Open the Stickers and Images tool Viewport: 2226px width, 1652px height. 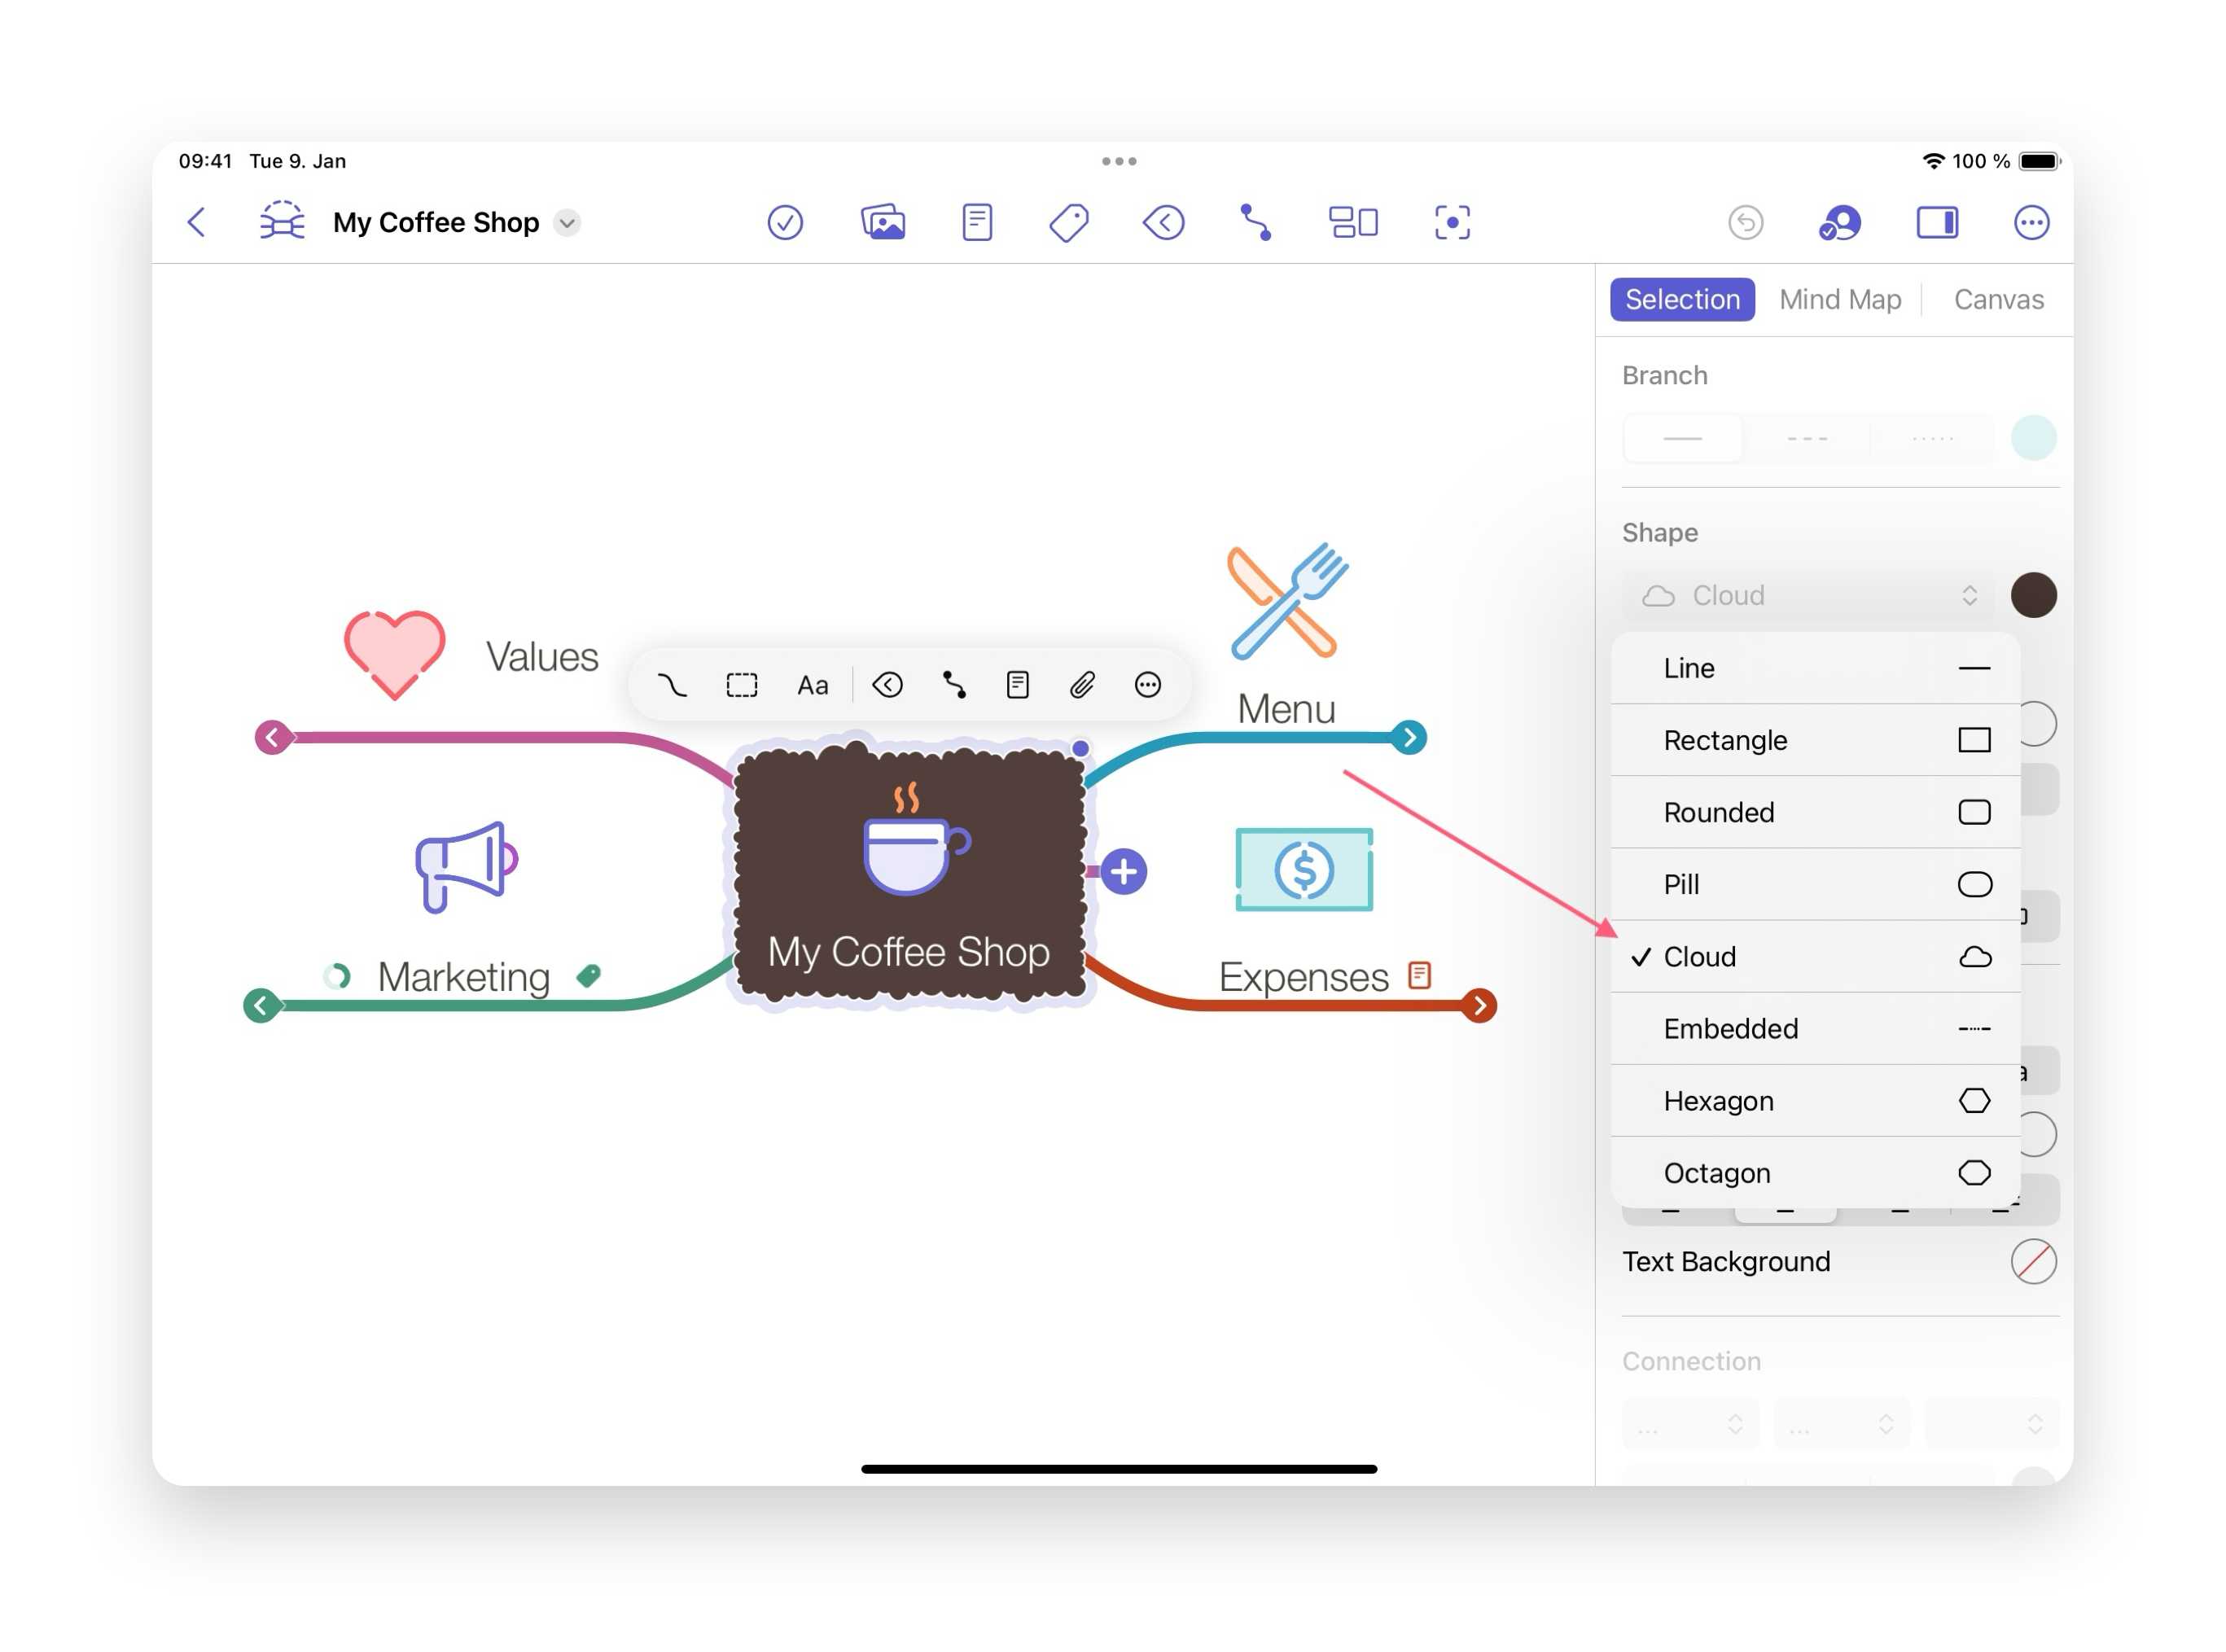tap(884, 222)
